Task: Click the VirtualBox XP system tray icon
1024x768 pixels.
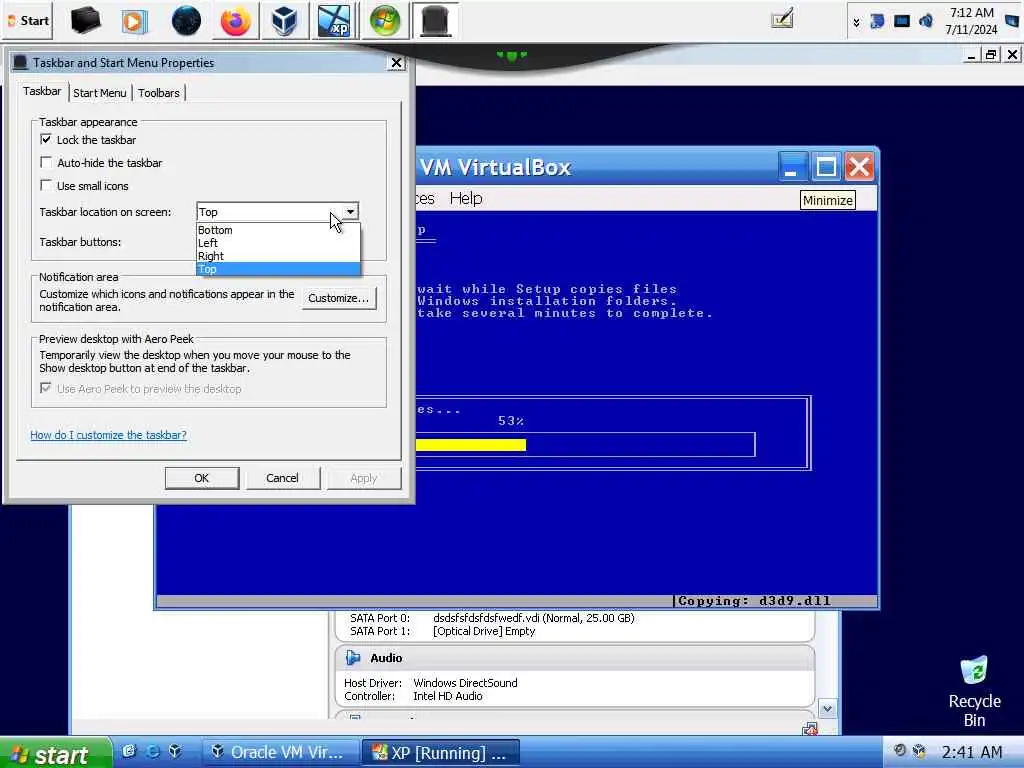Action: (920, 751)
